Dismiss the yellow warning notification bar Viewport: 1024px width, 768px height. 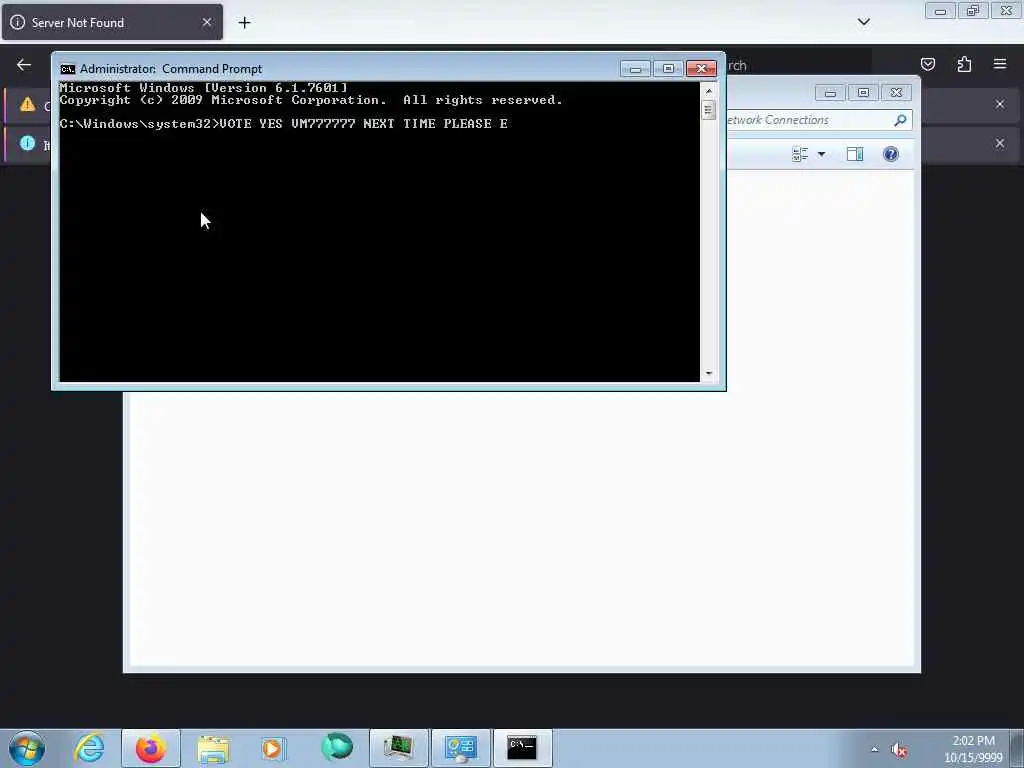[1000, 104]
